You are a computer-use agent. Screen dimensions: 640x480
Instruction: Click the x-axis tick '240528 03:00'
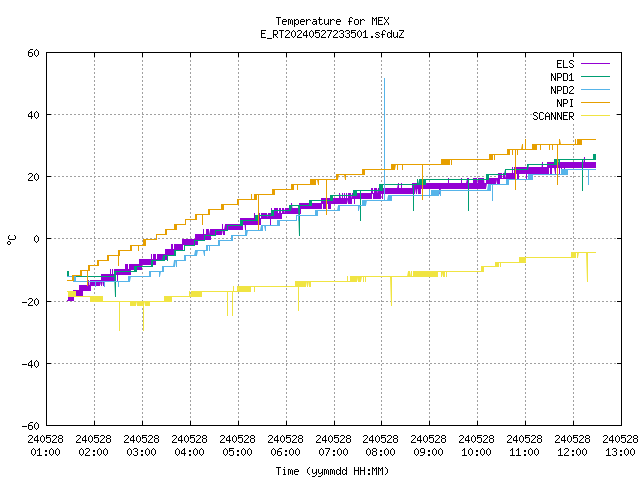coord(142,446)
